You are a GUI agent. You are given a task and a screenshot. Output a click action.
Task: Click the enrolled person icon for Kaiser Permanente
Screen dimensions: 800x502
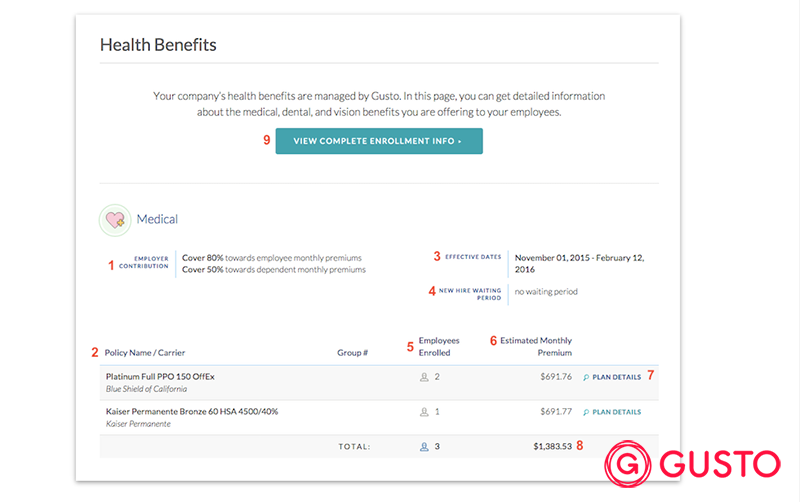[x=424, y=412]
